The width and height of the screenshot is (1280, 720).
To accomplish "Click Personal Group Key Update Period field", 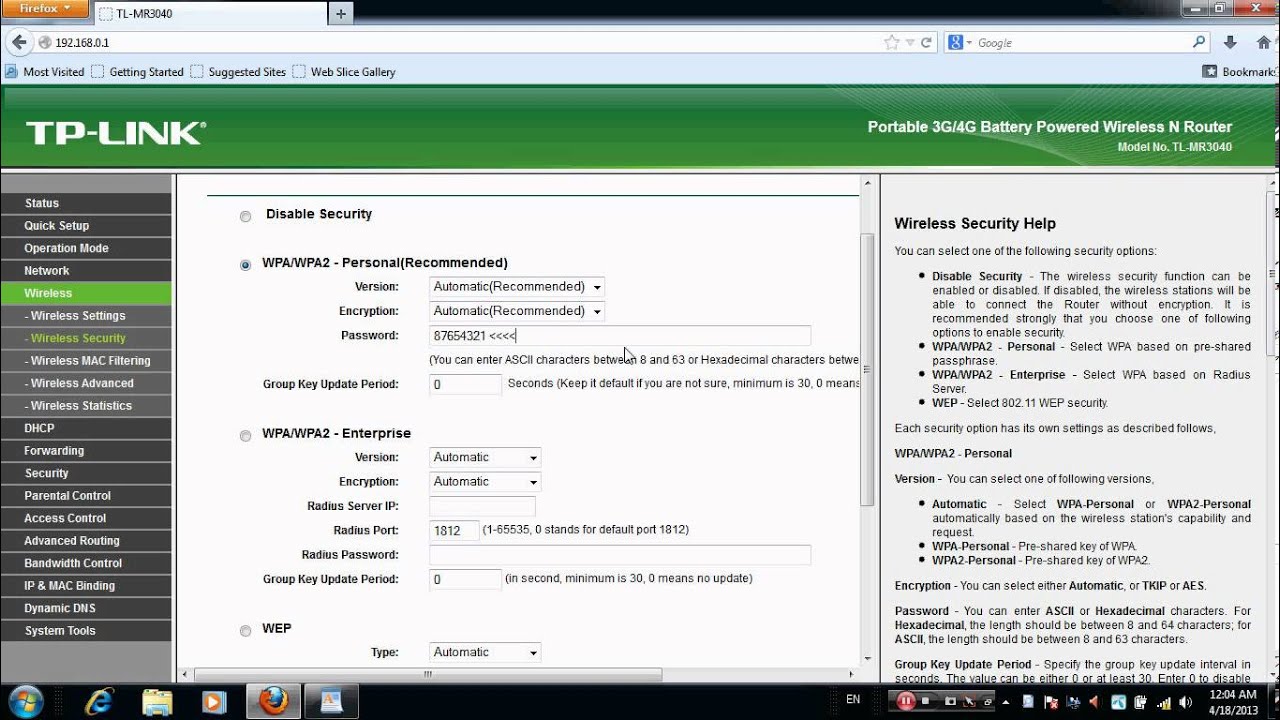I will 465,384.
